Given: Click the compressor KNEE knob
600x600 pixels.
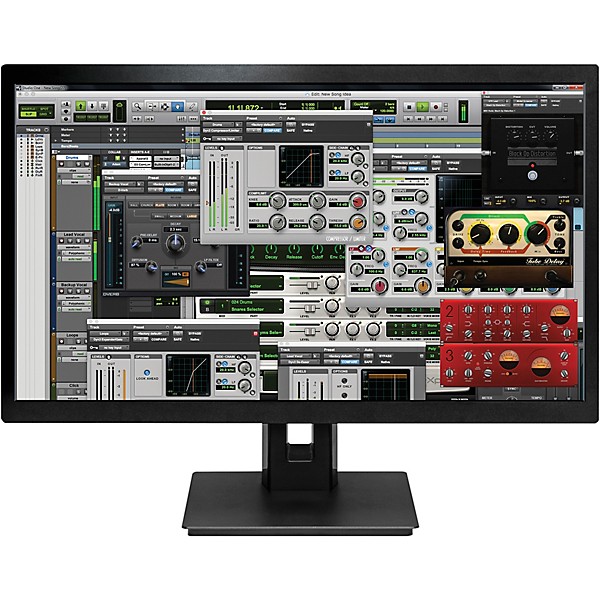Looking at the screenshot, I should point(277,201).
